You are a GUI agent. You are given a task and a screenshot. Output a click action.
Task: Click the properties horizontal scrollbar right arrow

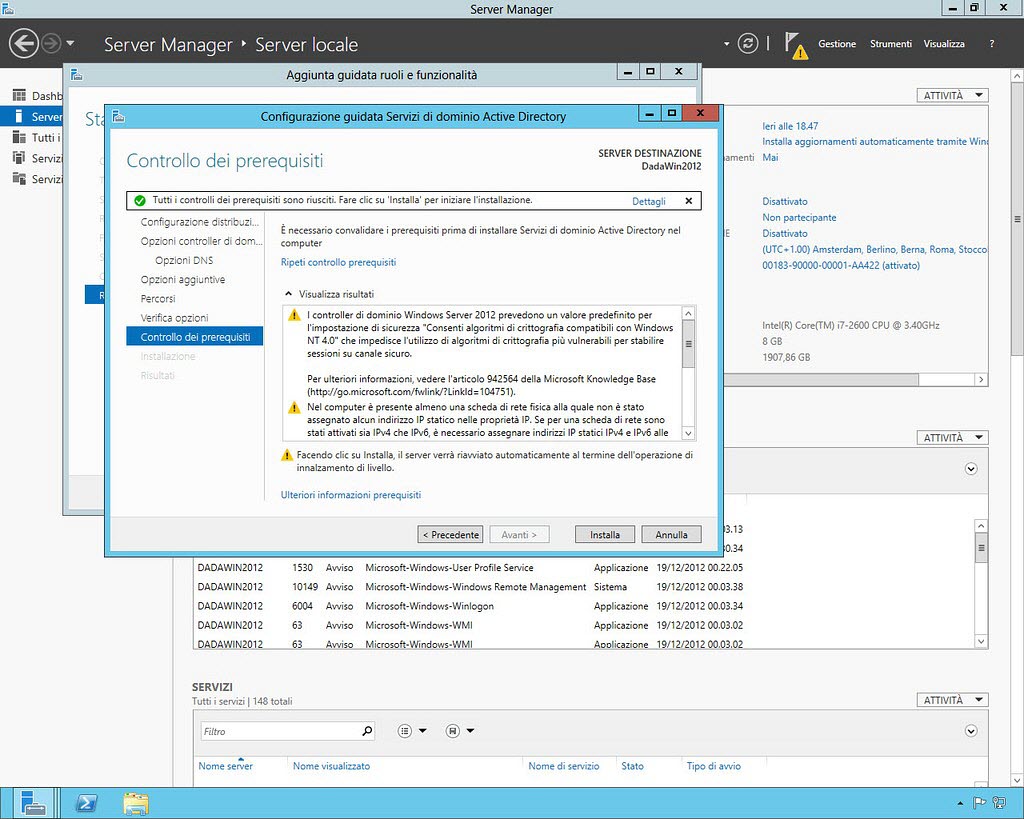point(981,379)
